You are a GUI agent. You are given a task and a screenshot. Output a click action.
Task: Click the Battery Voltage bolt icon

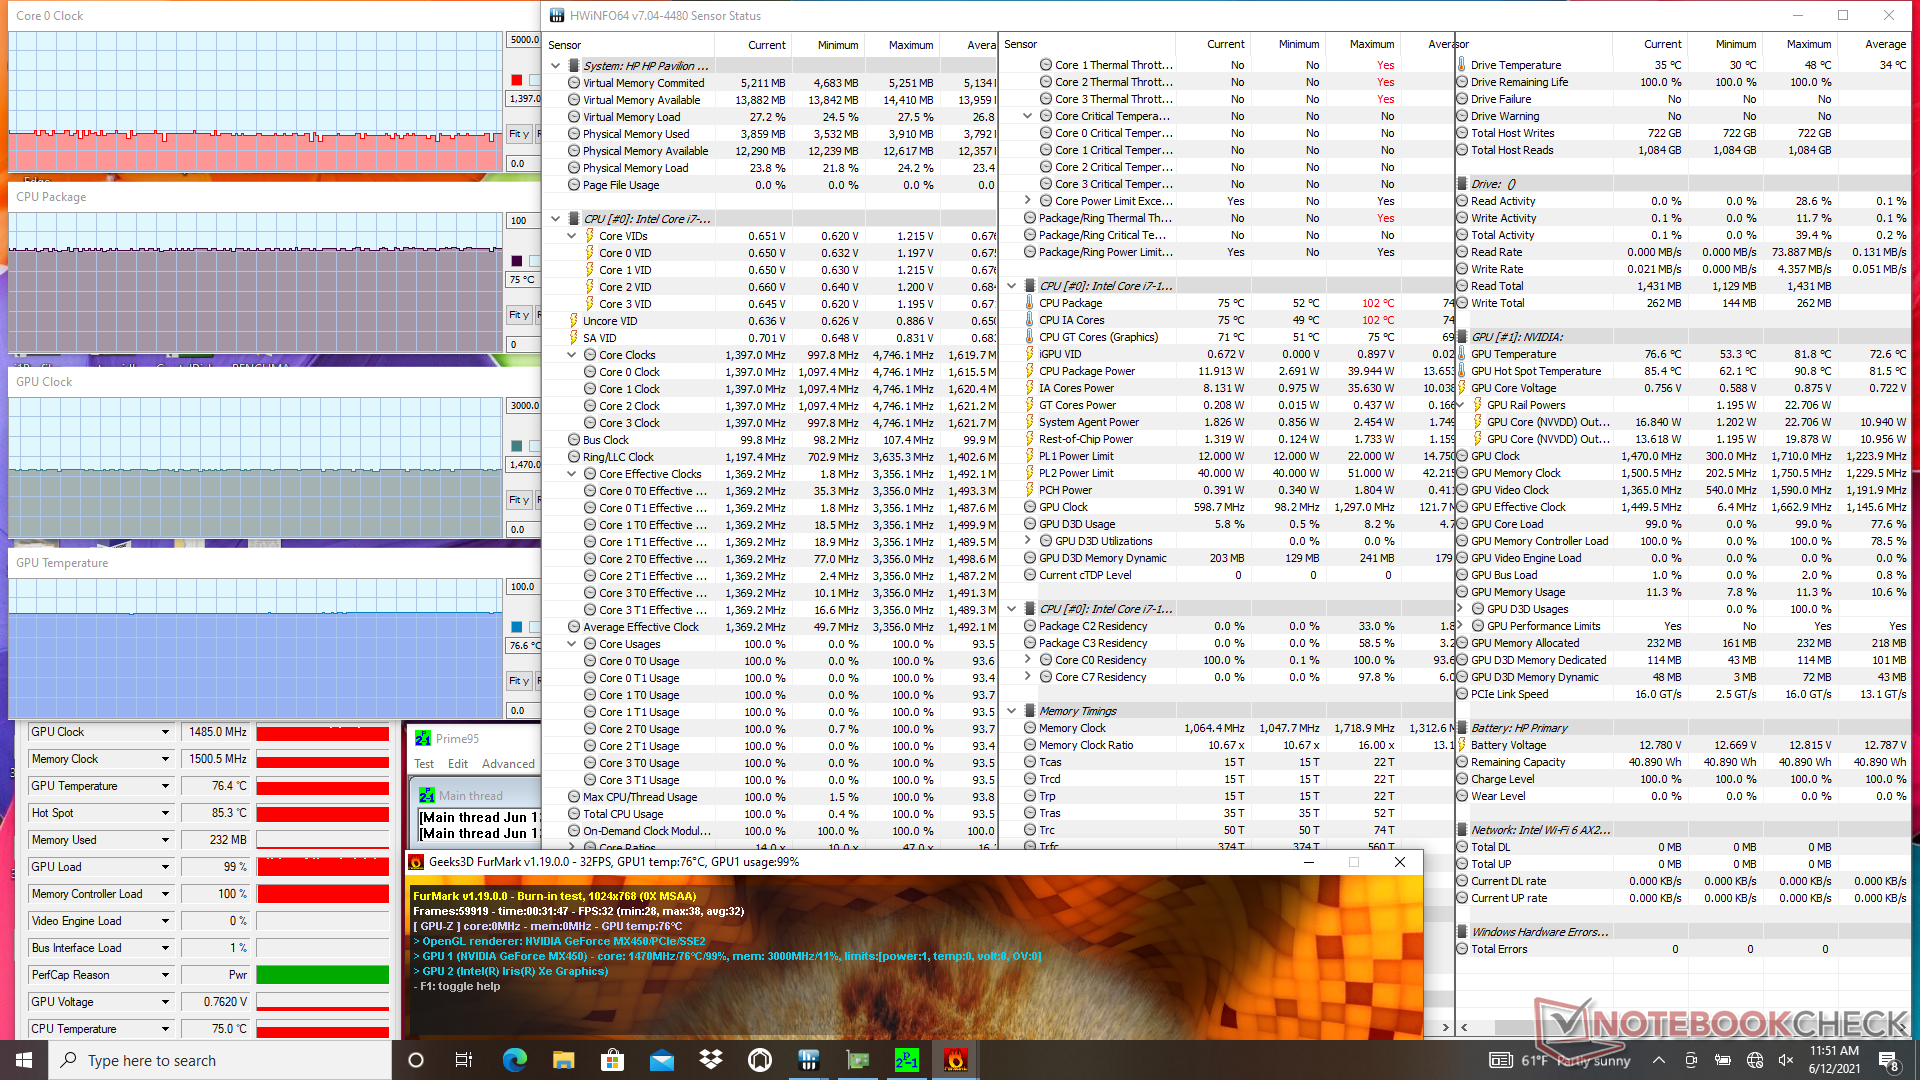1462,745
